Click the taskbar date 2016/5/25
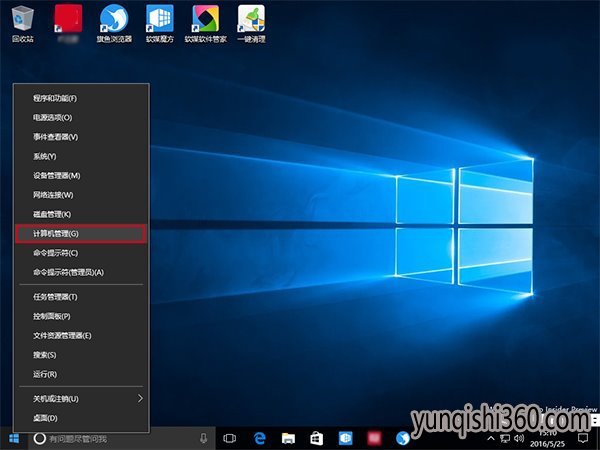This screenshot has height=450, width=600. tap(547, 444)
